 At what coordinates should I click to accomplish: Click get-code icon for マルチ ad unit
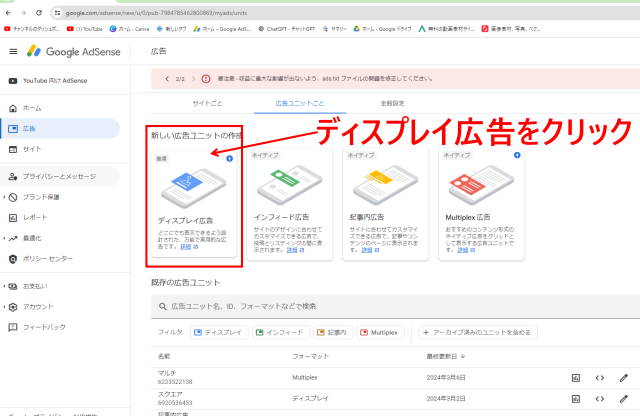[600, 377]
